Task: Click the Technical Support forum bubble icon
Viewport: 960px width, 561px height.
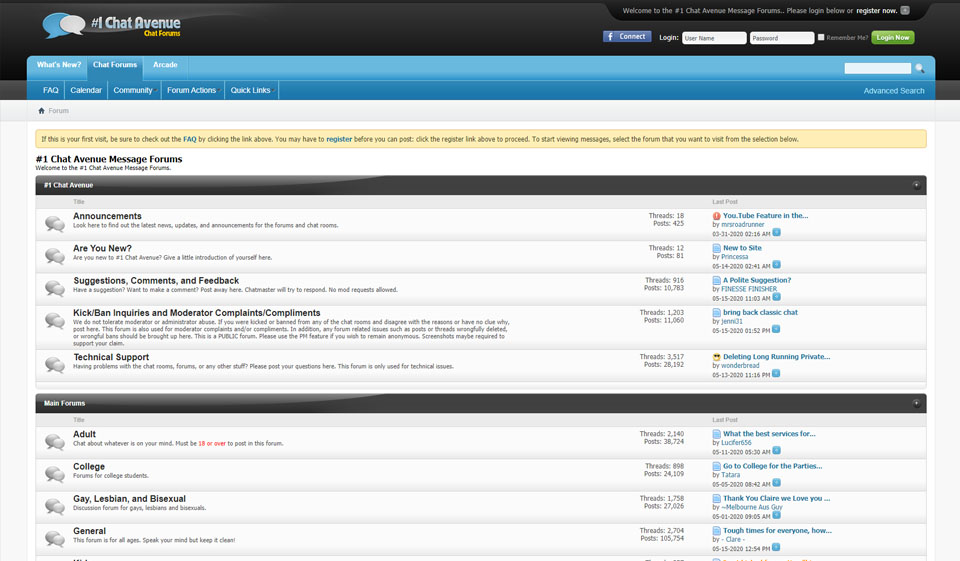Action: click(55, 365)
